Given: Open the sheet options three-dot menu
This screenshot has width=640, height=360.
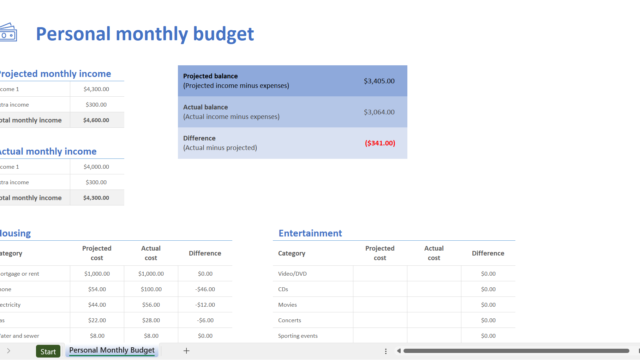Looking at the screenshot, I should pos(385,351).
